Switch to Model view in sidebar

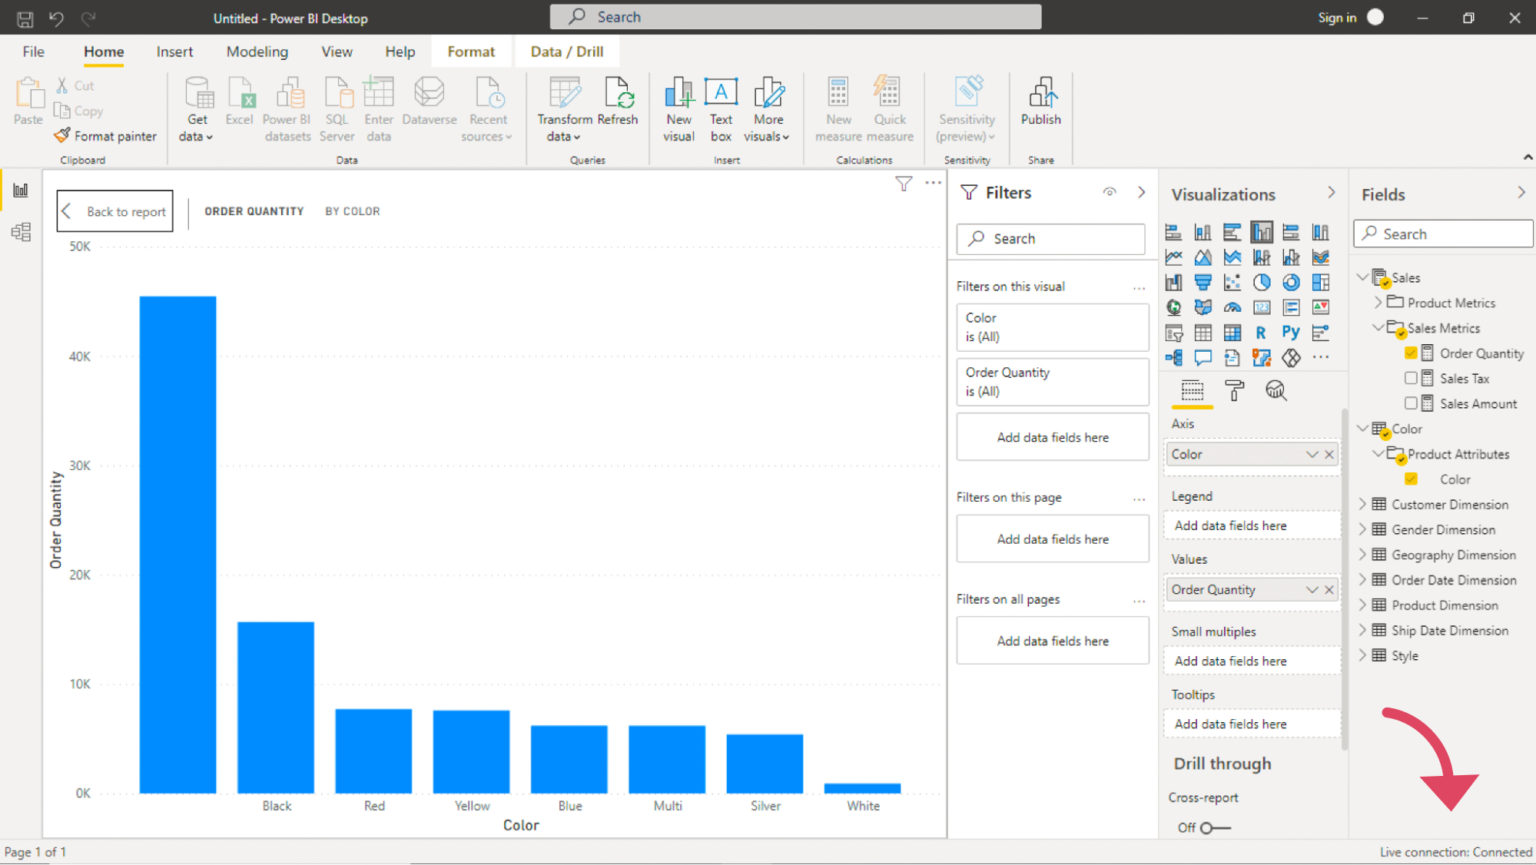(x=20, y=232)
